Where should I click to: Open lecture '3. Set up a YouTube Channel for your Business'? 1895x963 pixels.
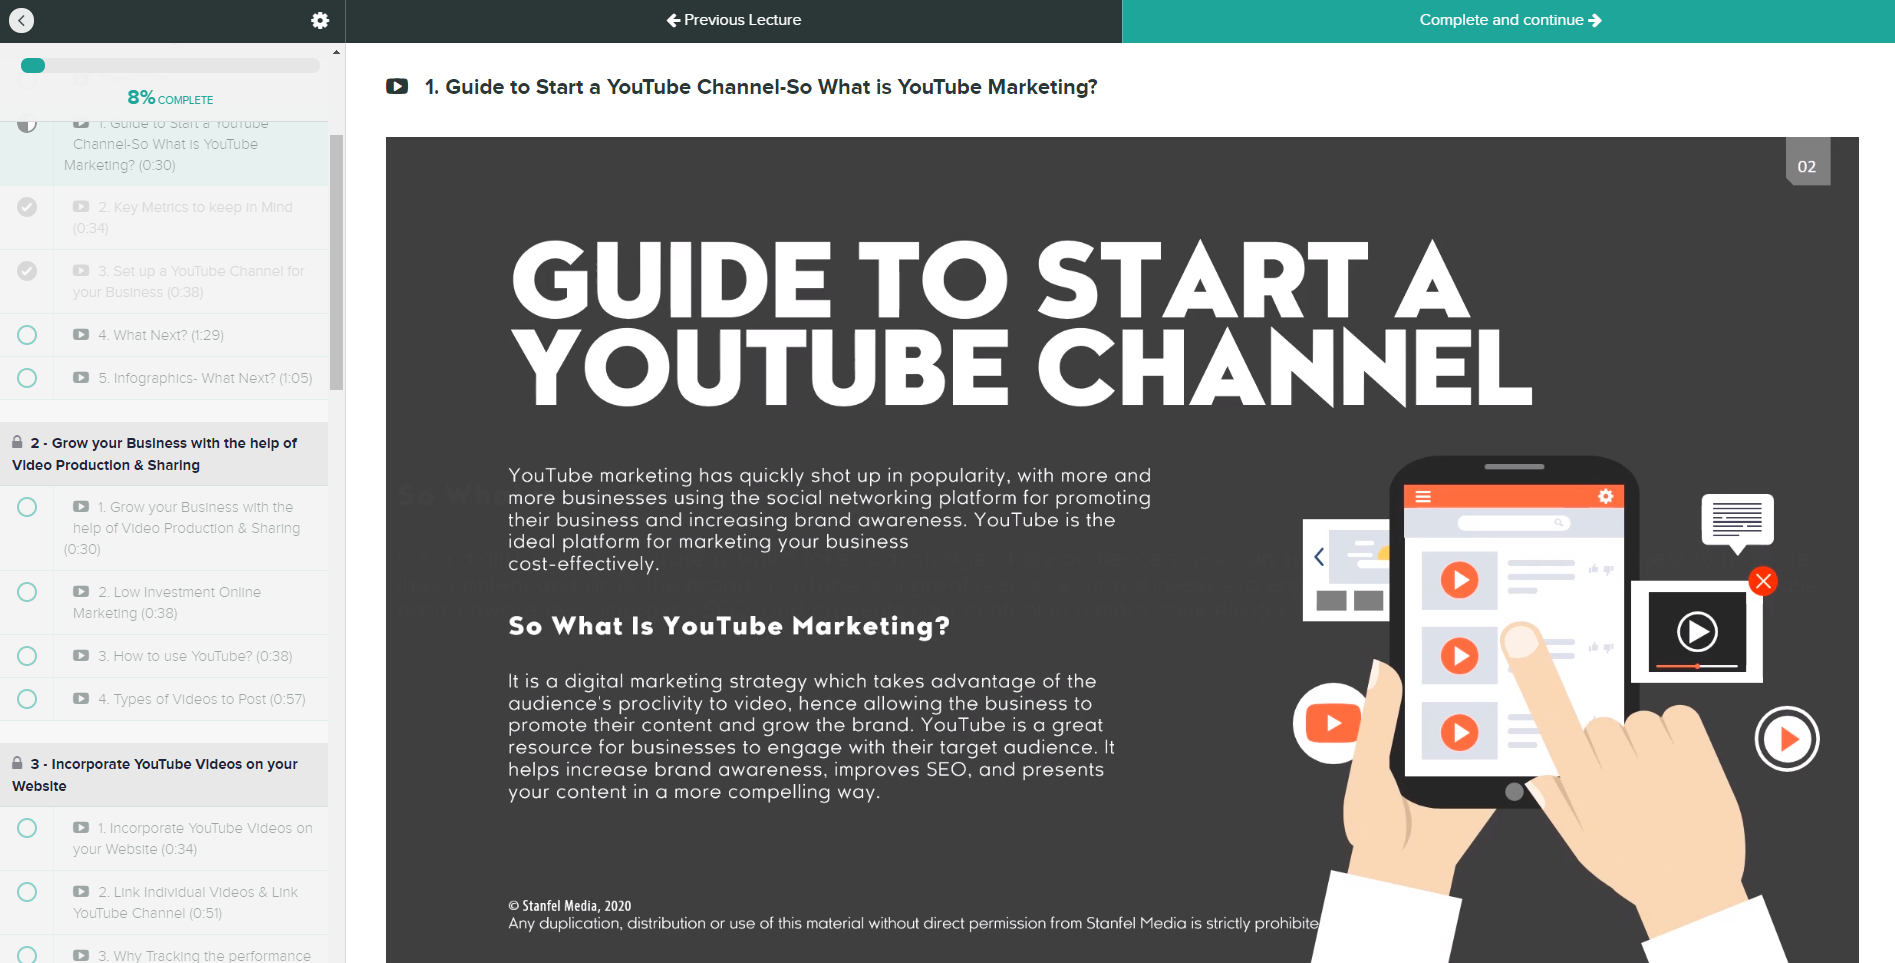(x=188, y=281)
